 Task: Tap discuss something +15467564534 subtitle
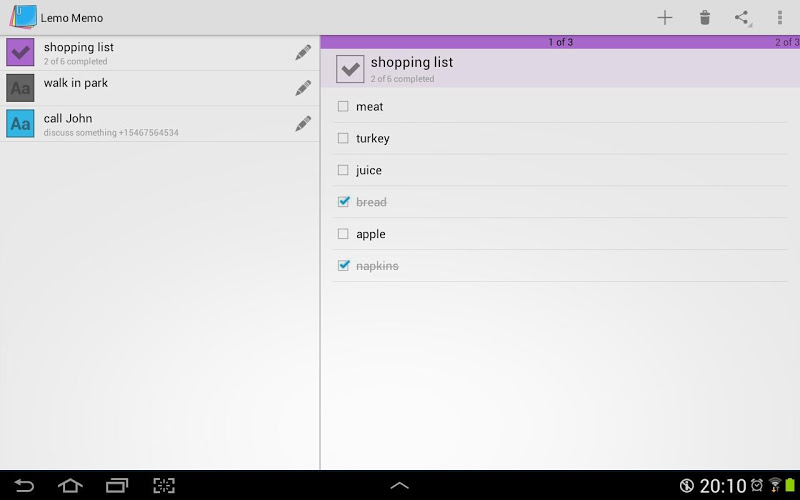pyautogui.click(x=111, y=133)
